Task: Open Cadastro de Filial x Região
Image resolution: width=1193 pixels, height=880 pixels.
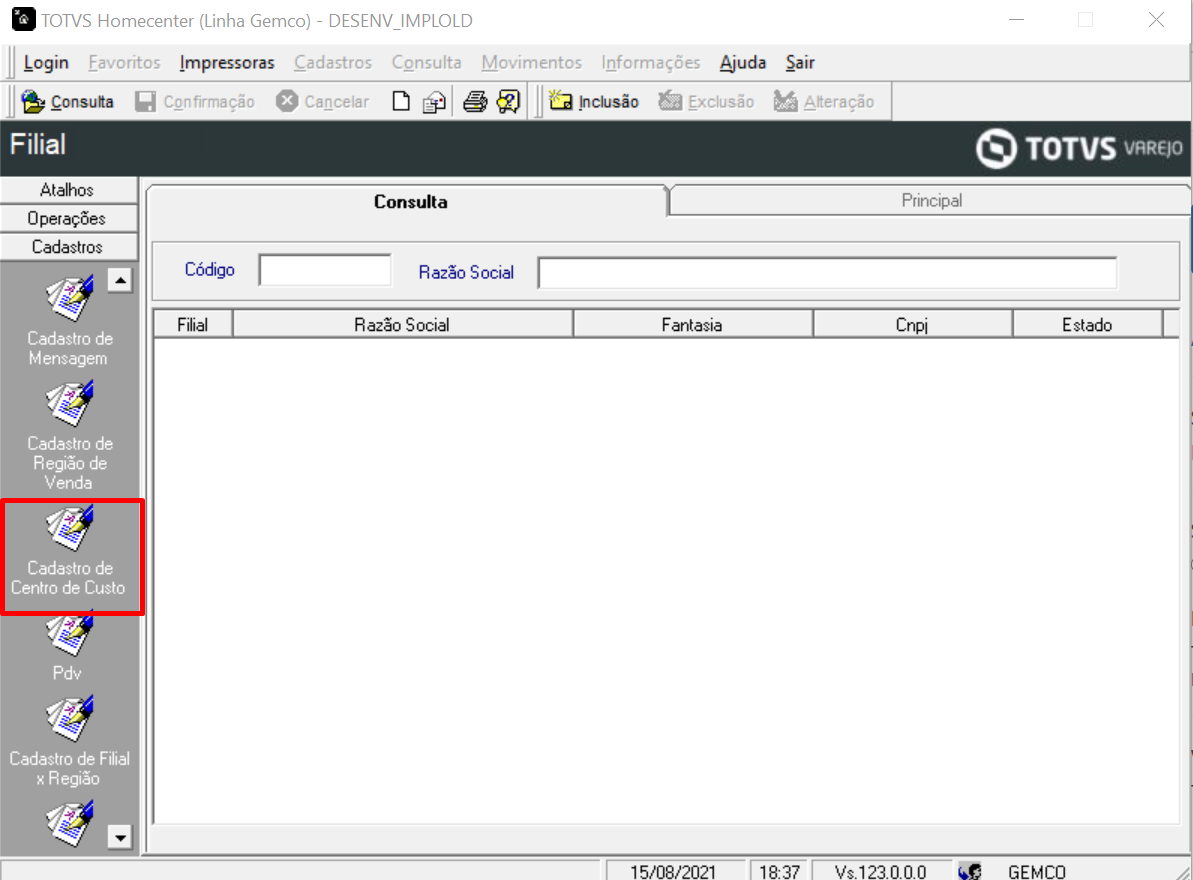Action: (69, 742)
